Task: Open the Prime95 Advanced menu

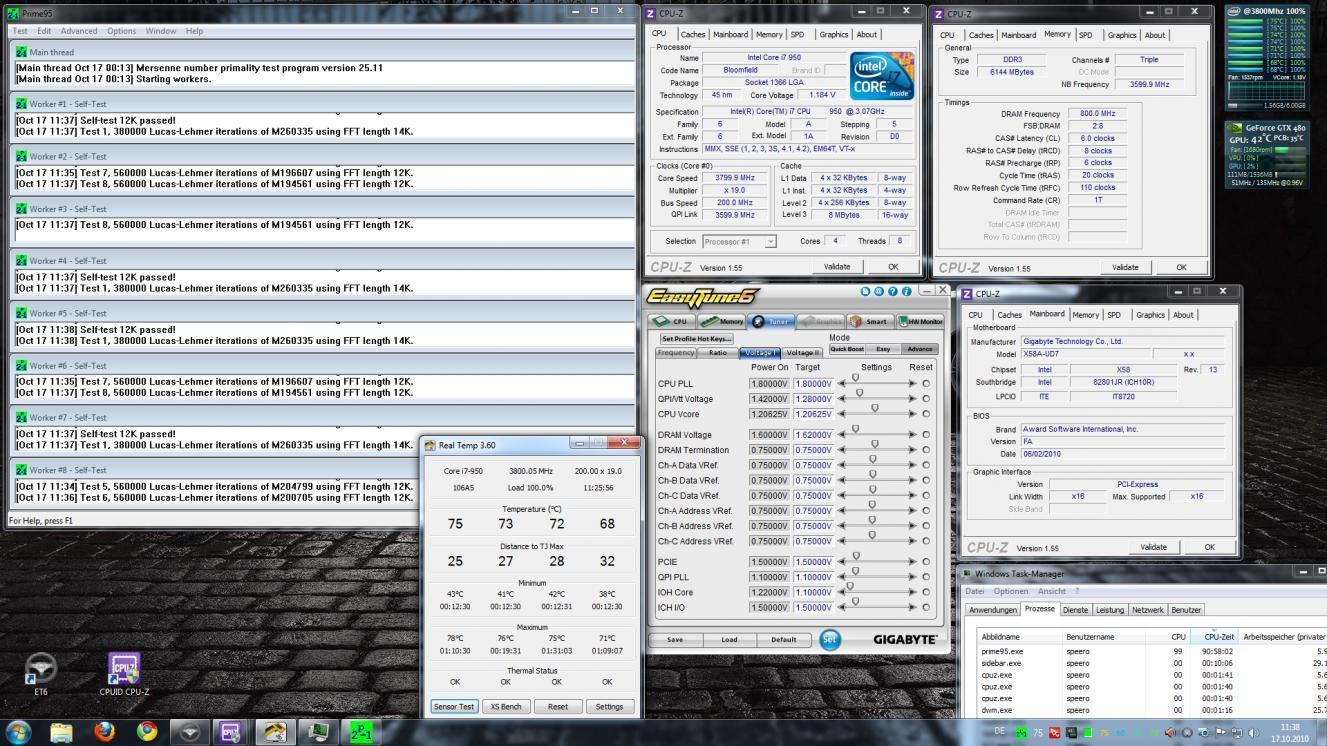Action: click(79, 31)
